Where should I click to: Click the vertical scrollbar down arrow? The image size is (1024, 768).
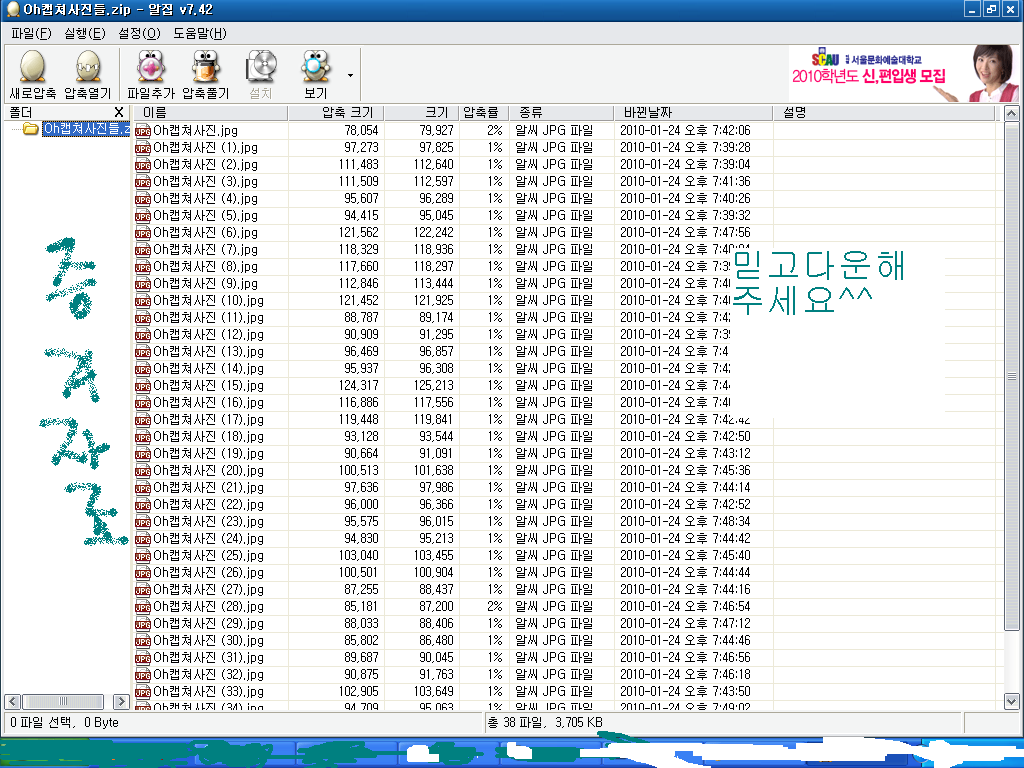pos(1012,701)
